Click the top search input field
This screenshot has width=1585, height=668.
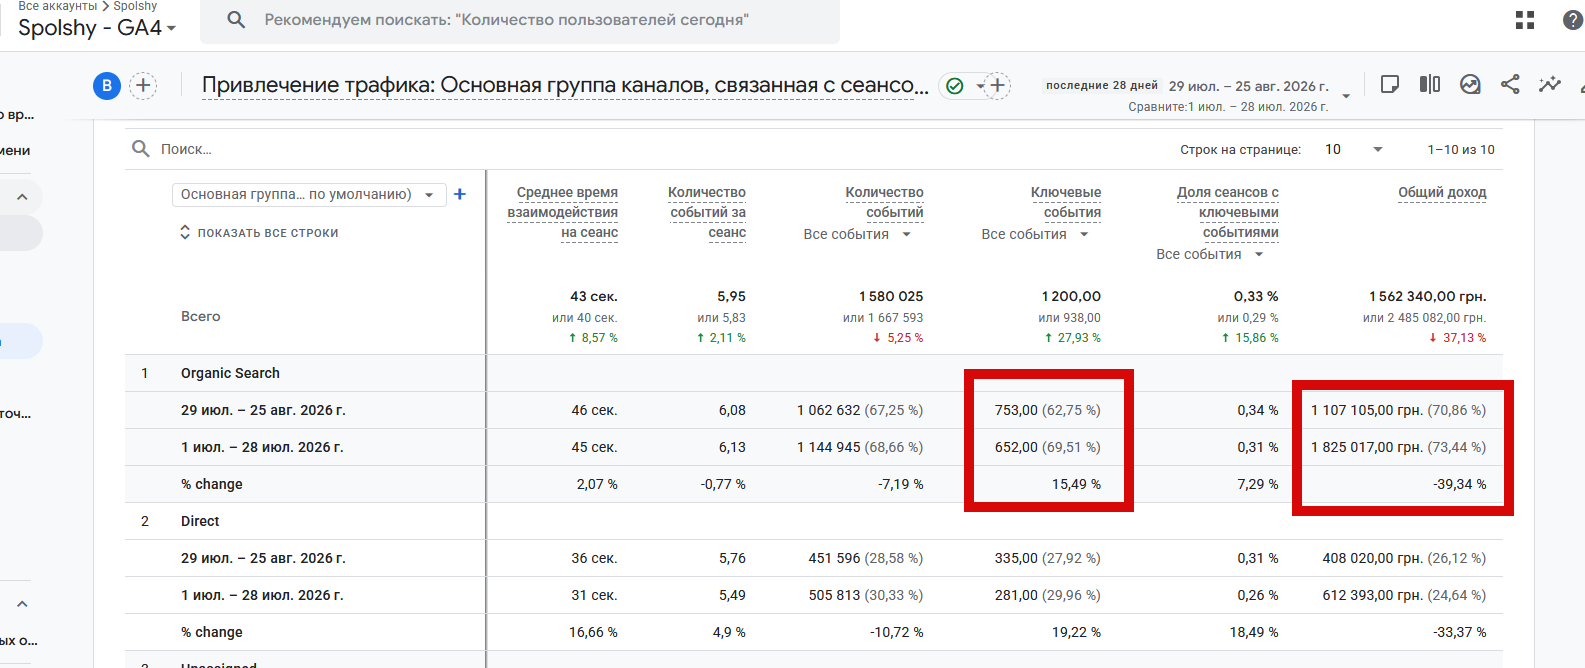coord(520,20)
